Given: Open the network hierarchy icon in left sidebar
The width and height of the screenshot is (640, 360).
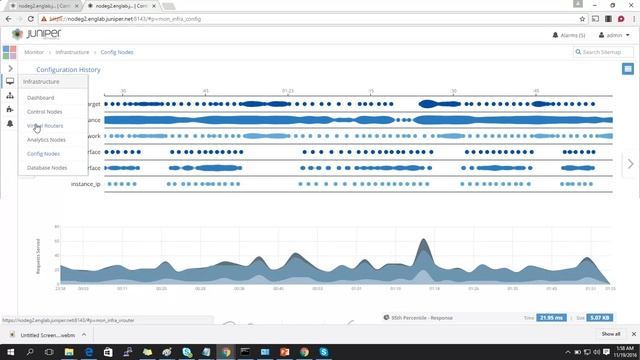Looking at the screenshot, I should pyautogui.click(x=10, y=96).
